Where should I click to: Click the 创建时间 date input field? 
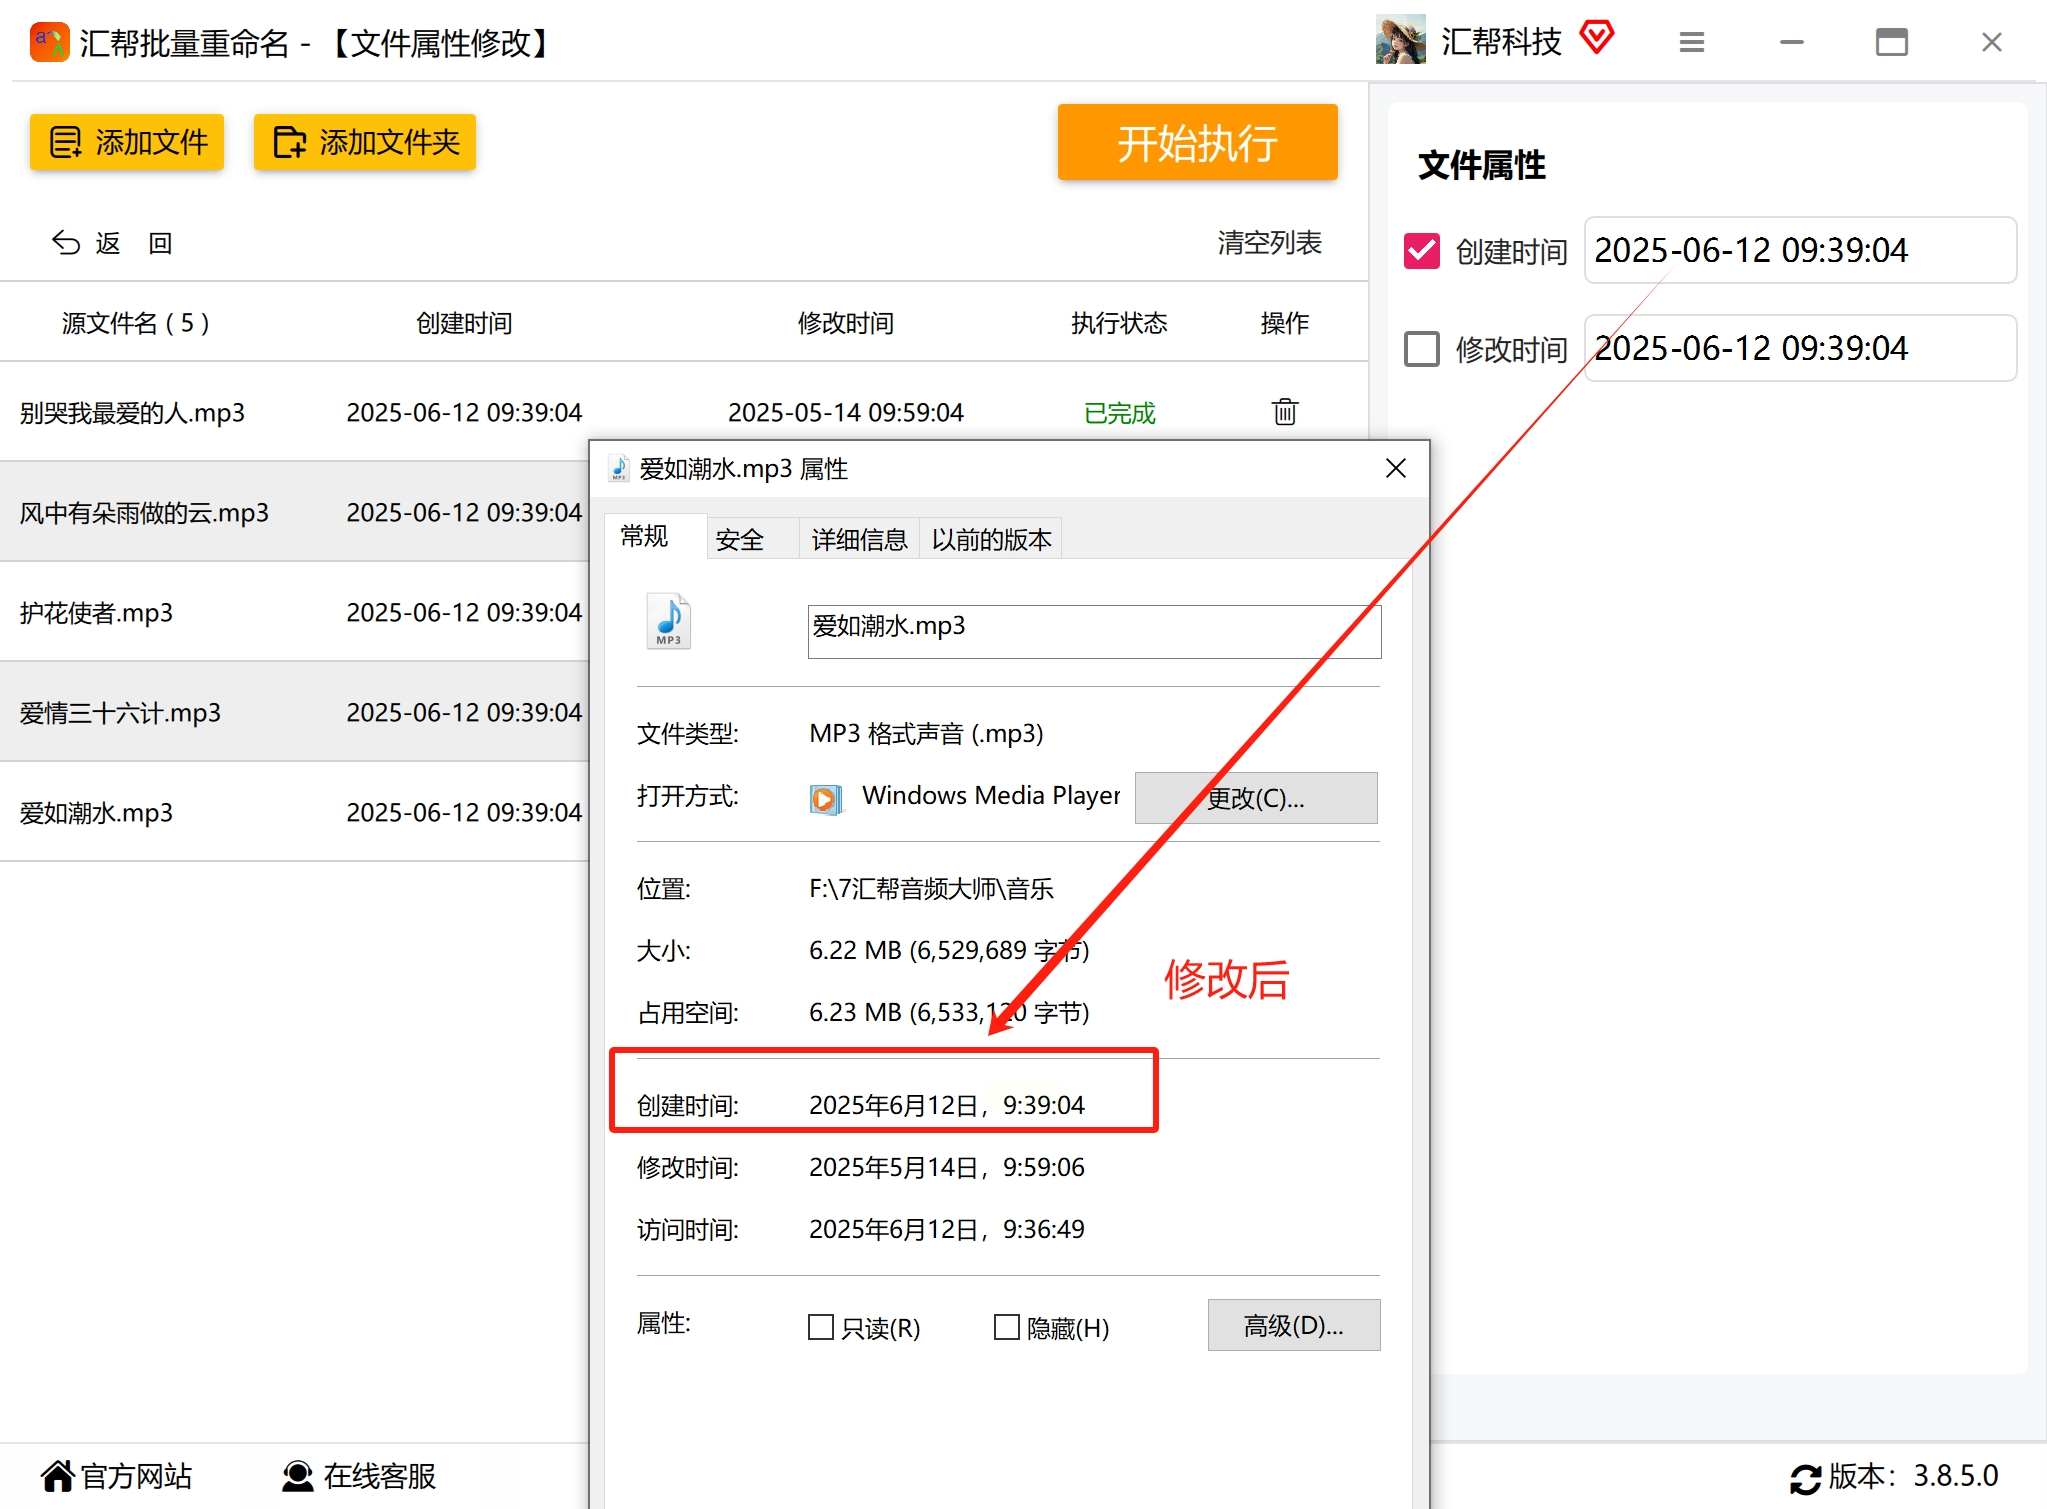pyautogui.click(x=1799, y=250)
